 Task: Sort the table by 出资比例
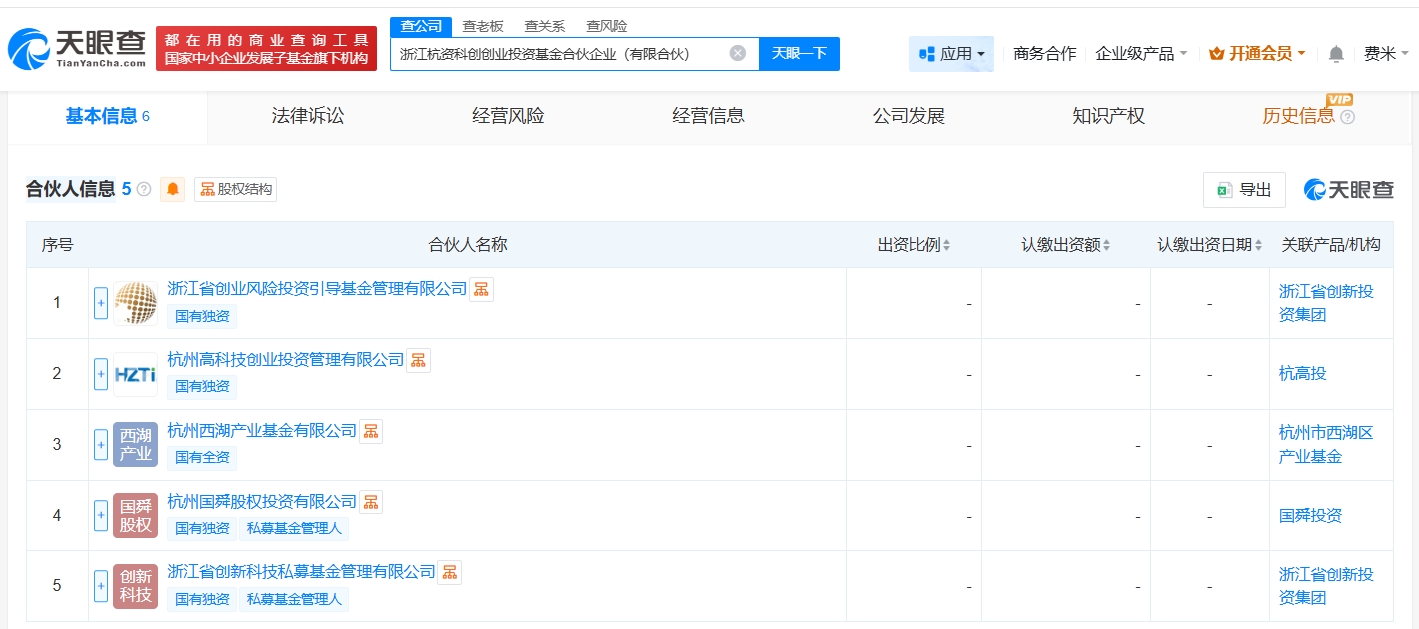[x=914, y=245]
